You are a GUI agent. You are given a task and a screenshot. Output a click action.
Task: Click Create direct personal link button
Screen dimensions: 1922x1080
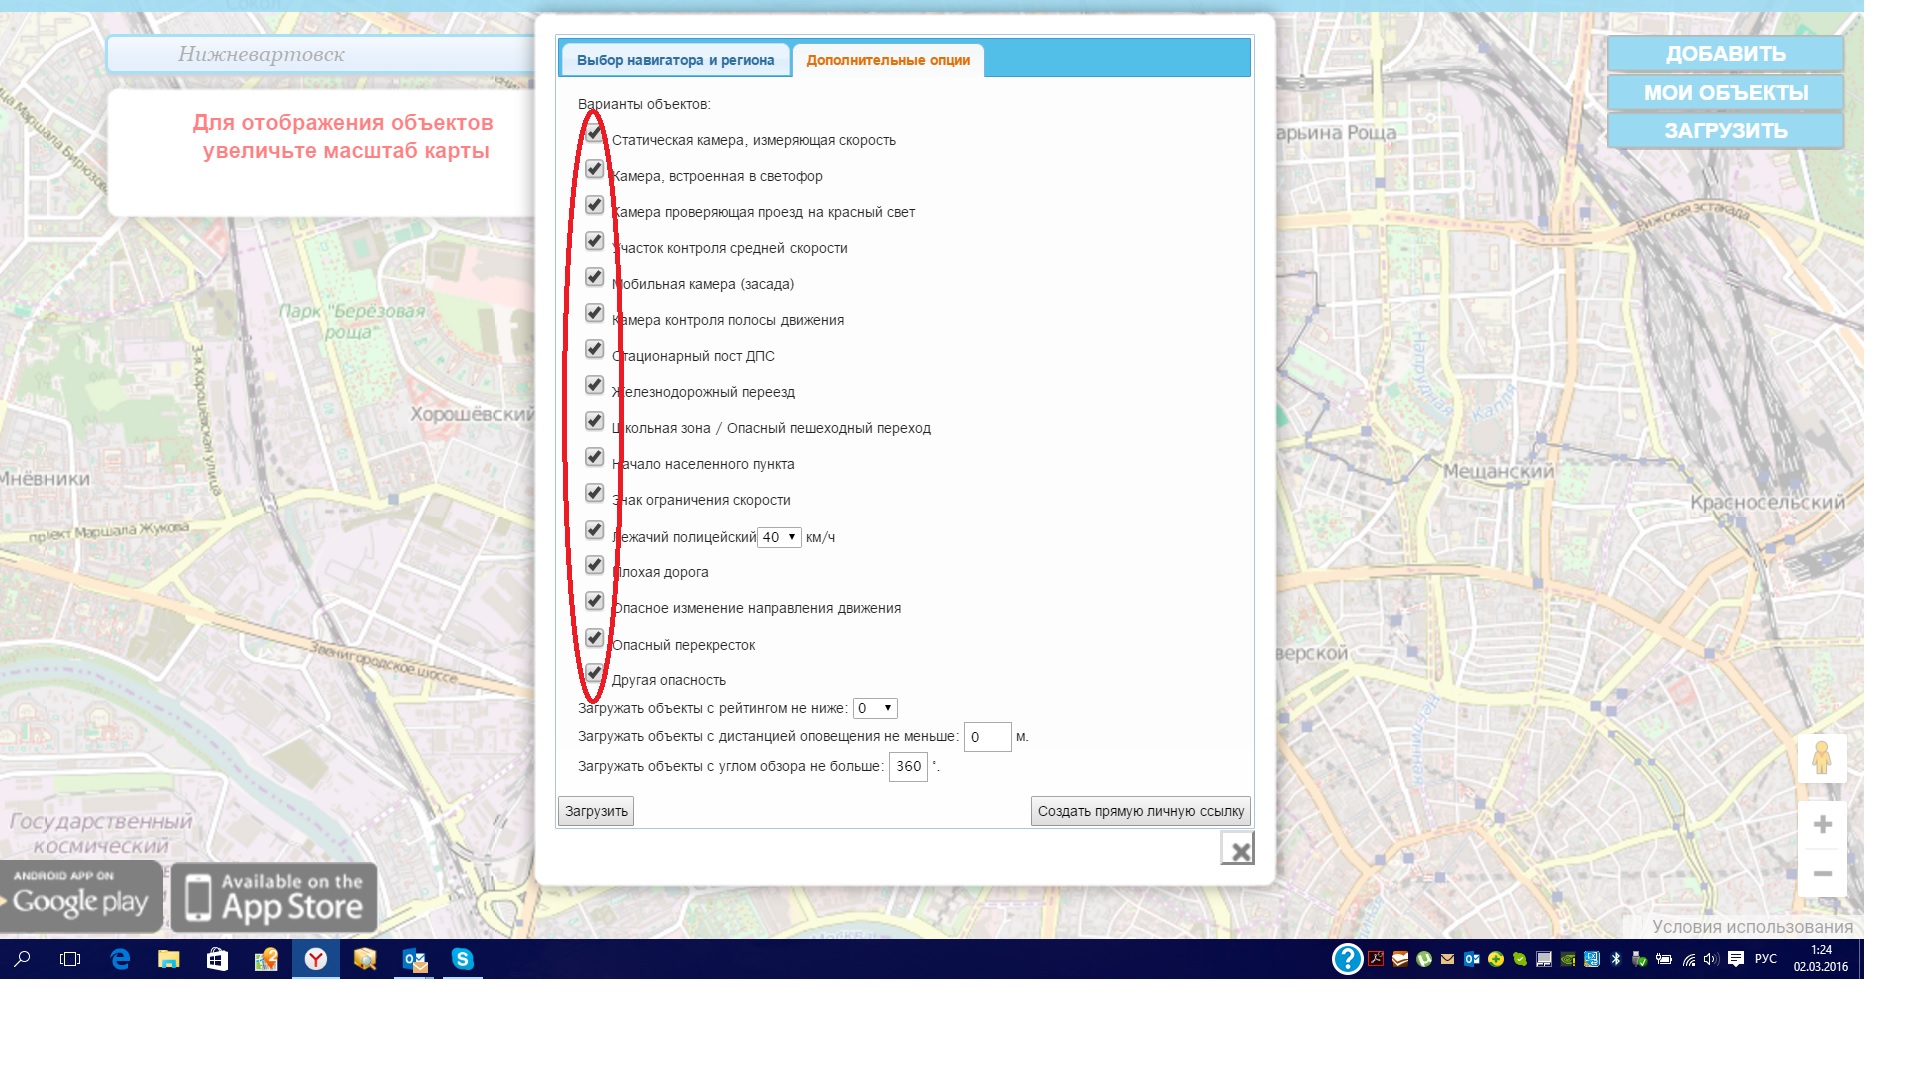[x=1140, y=811]
